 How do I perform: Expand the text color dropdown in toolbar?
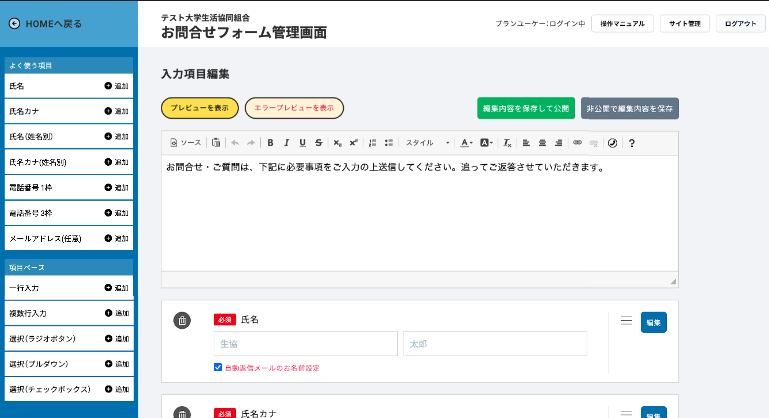pos(467,143)
